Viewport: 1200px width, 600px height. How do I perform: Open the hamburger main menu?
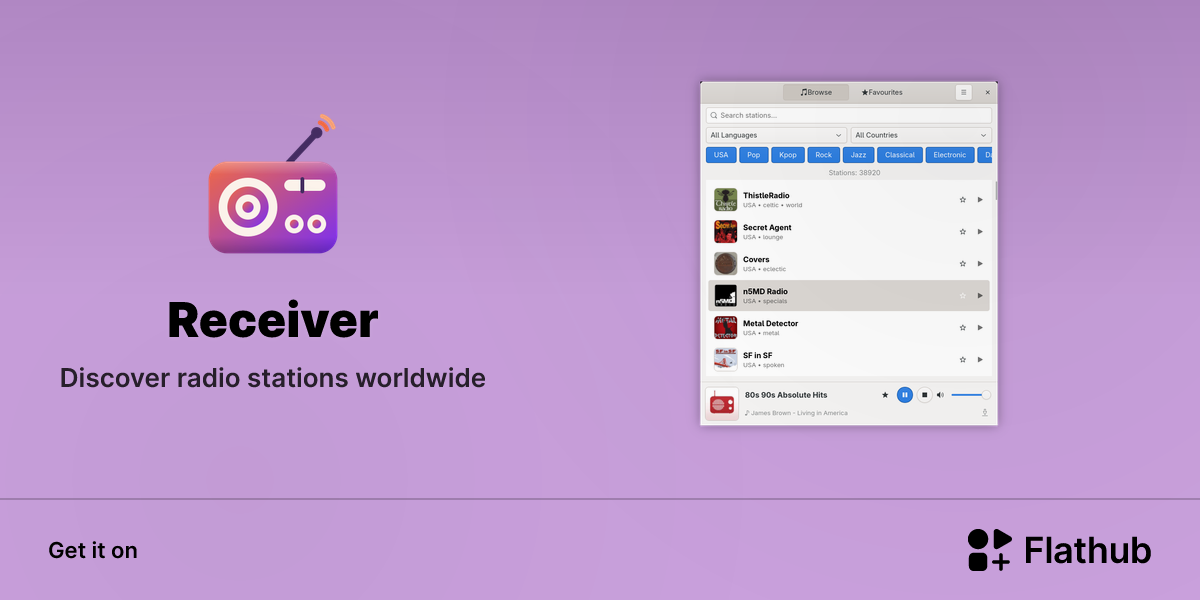tap(964, 92)
